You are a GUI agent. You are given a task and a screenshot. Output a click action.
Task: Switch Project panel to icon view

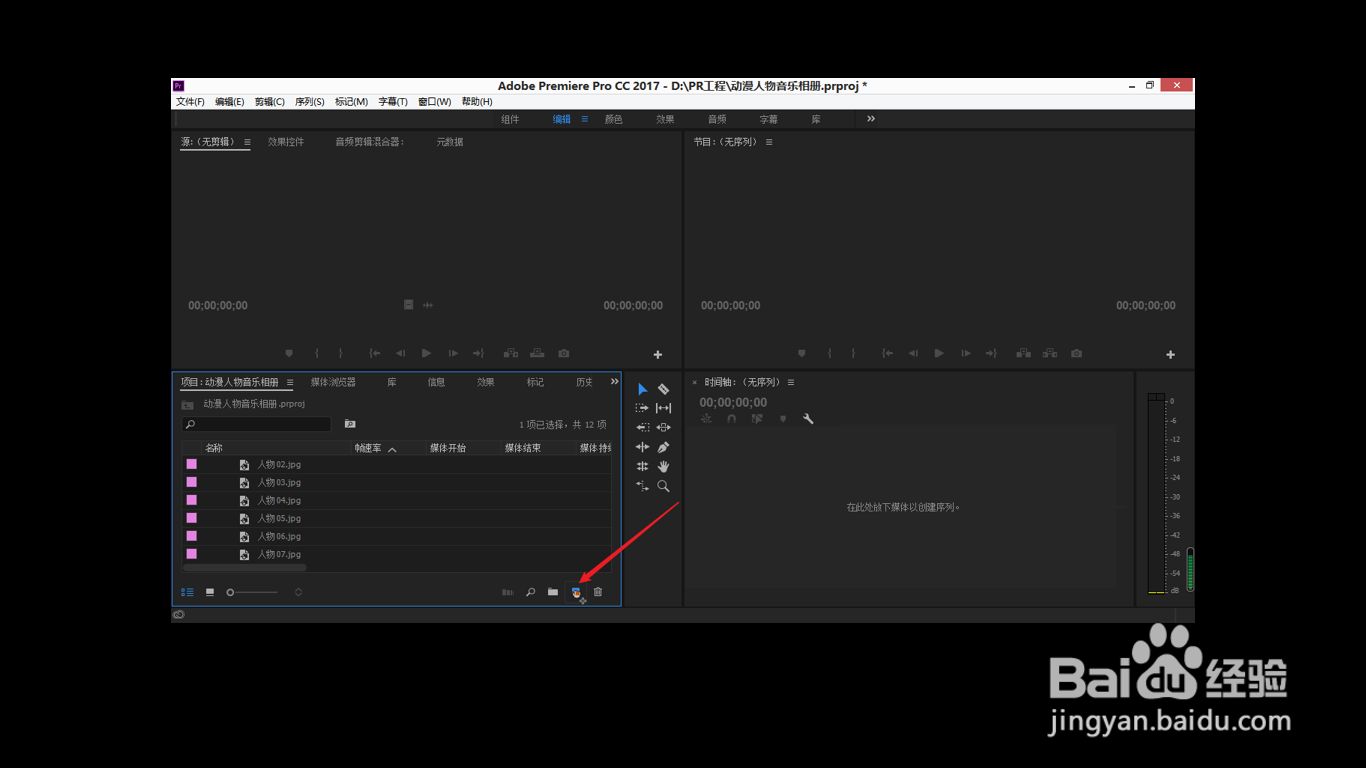point(210,592)
